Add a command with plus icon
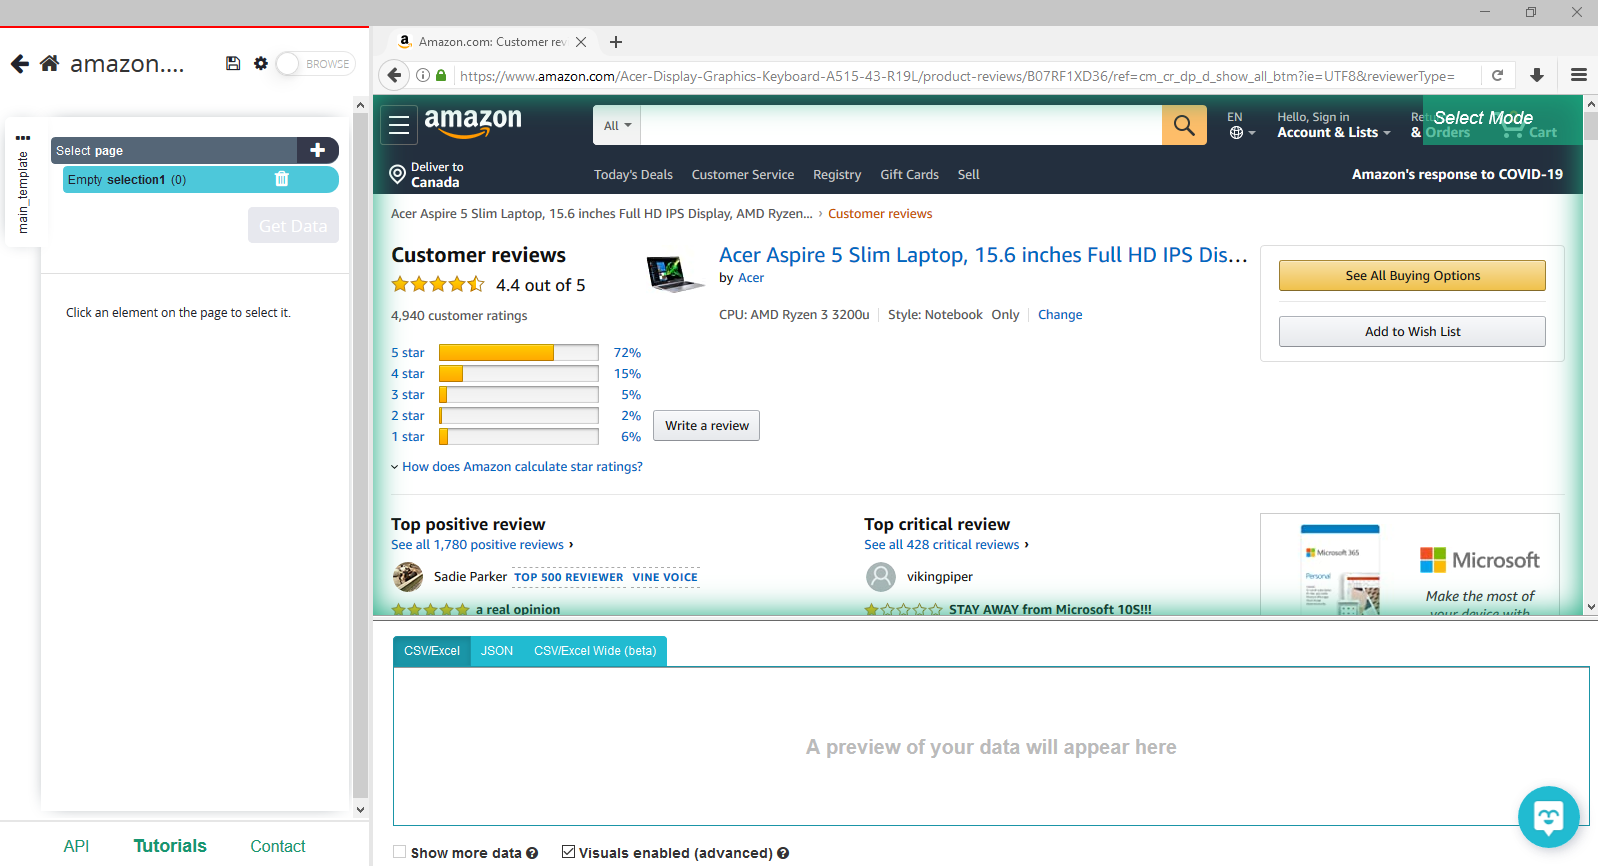Screen dimensions: 1598x866 coord(318,150)
